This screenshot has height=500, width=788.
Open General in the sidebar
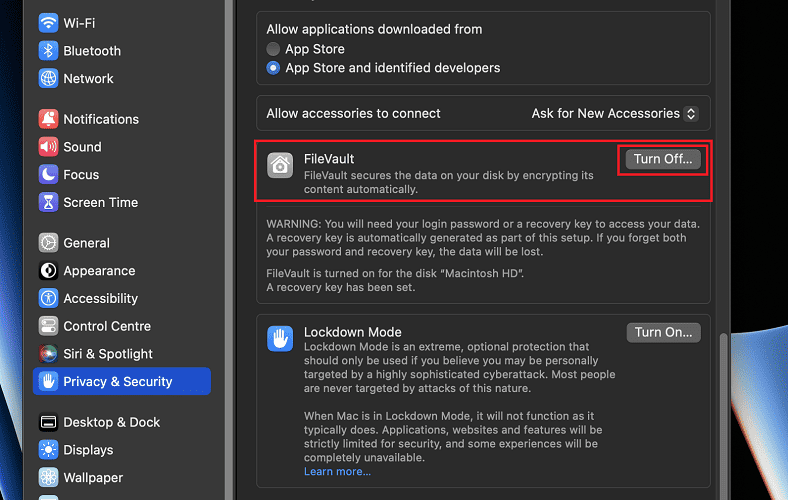[86, 243]
